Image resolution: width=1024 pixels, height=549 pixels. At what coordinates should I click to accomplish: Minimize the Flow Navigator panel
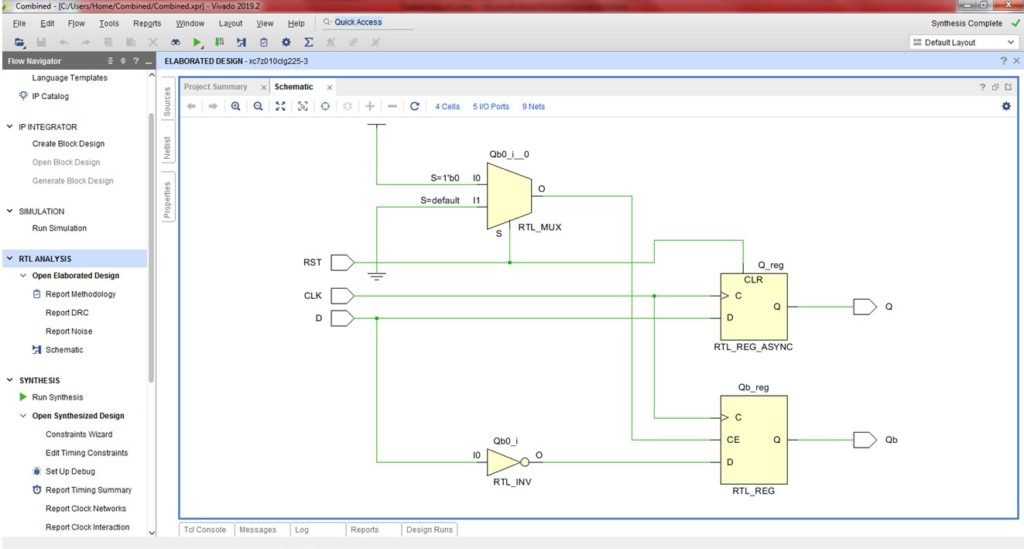tap(149, 61)
